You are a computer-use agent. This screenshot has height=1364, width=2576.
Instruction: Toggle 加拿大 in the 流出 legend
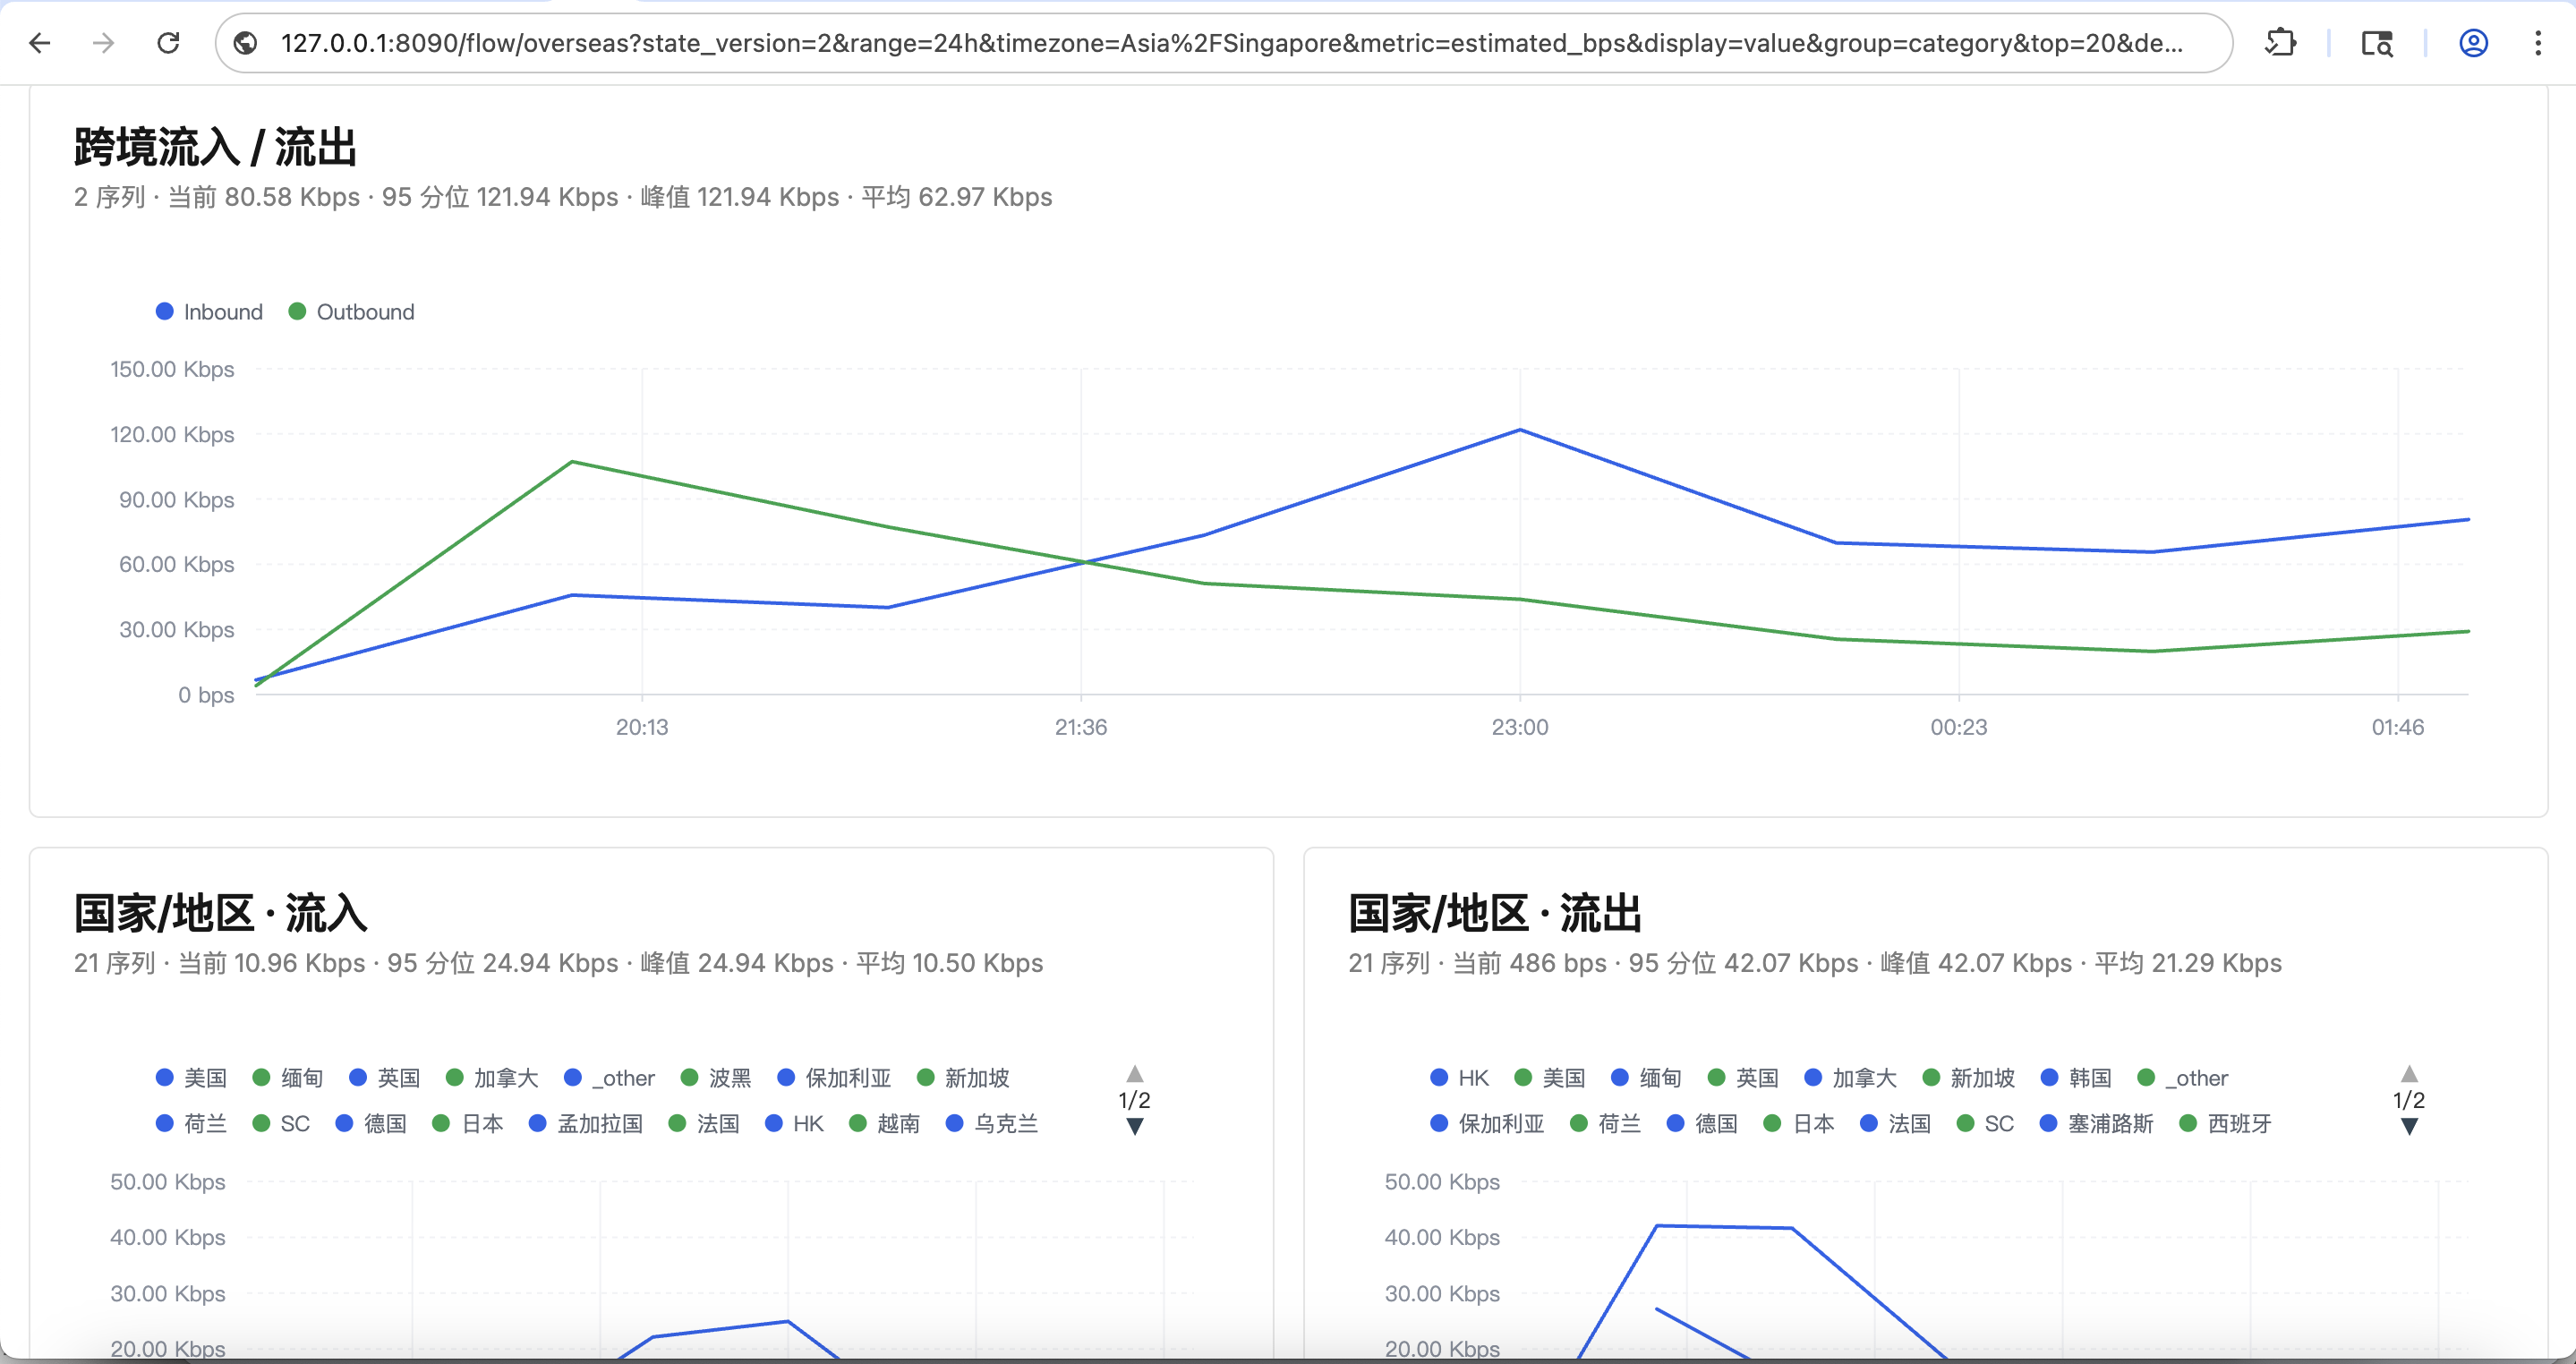[x=1851, y=1078]
